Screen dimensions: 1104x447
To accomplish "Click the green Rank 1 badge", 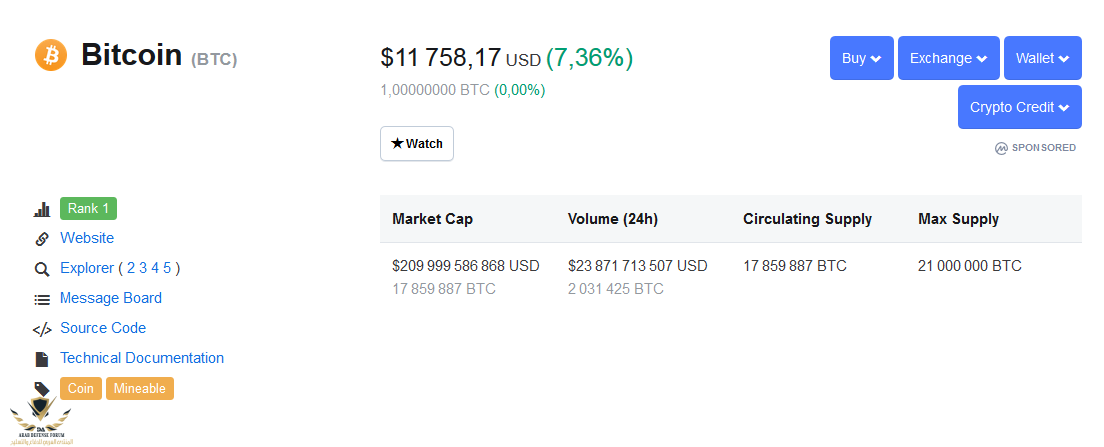I will point(88,208).
